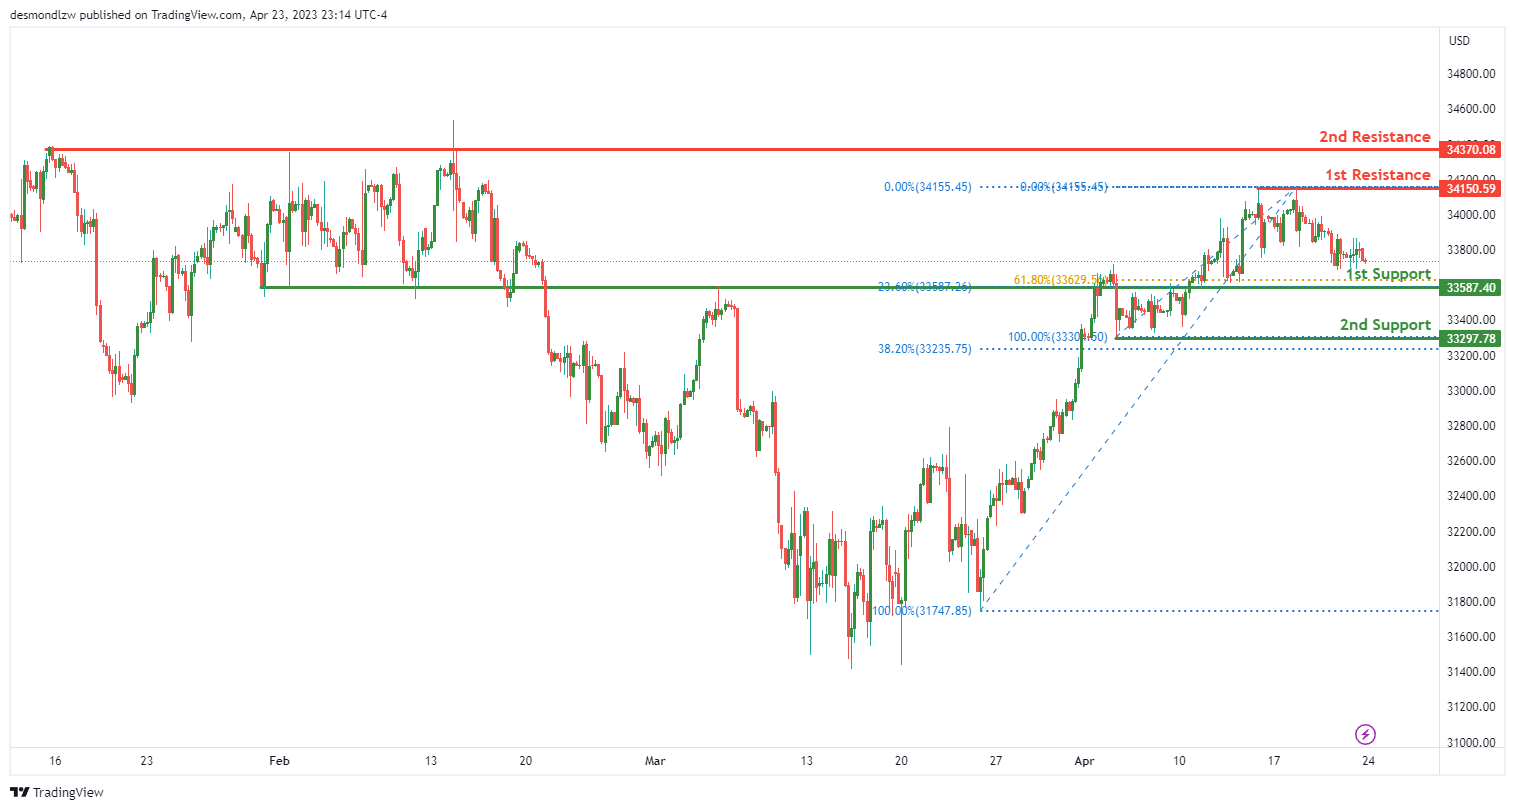Click the 32200.00 price axis label

[x=1471, y=532]
